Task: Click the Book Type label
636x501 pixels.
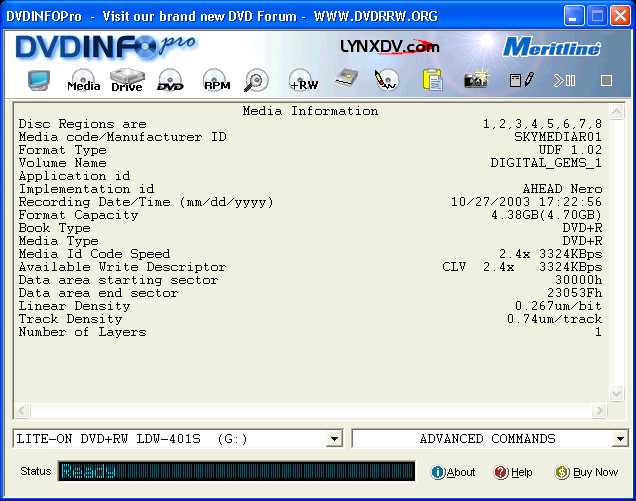Action: 55,228
